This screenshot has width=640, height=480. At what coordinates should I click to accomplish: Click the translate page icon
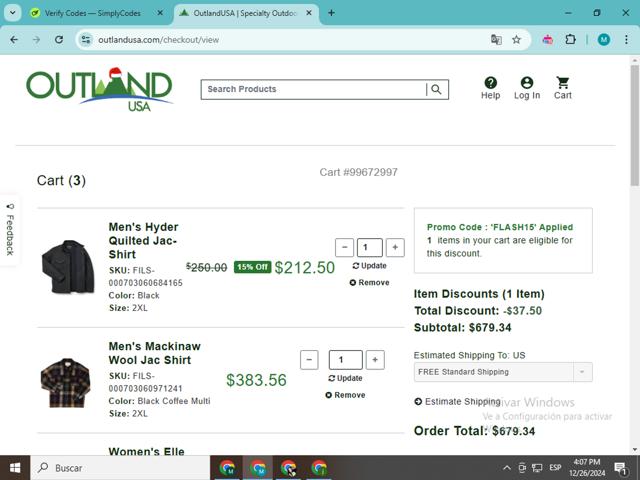coord(496,40)
